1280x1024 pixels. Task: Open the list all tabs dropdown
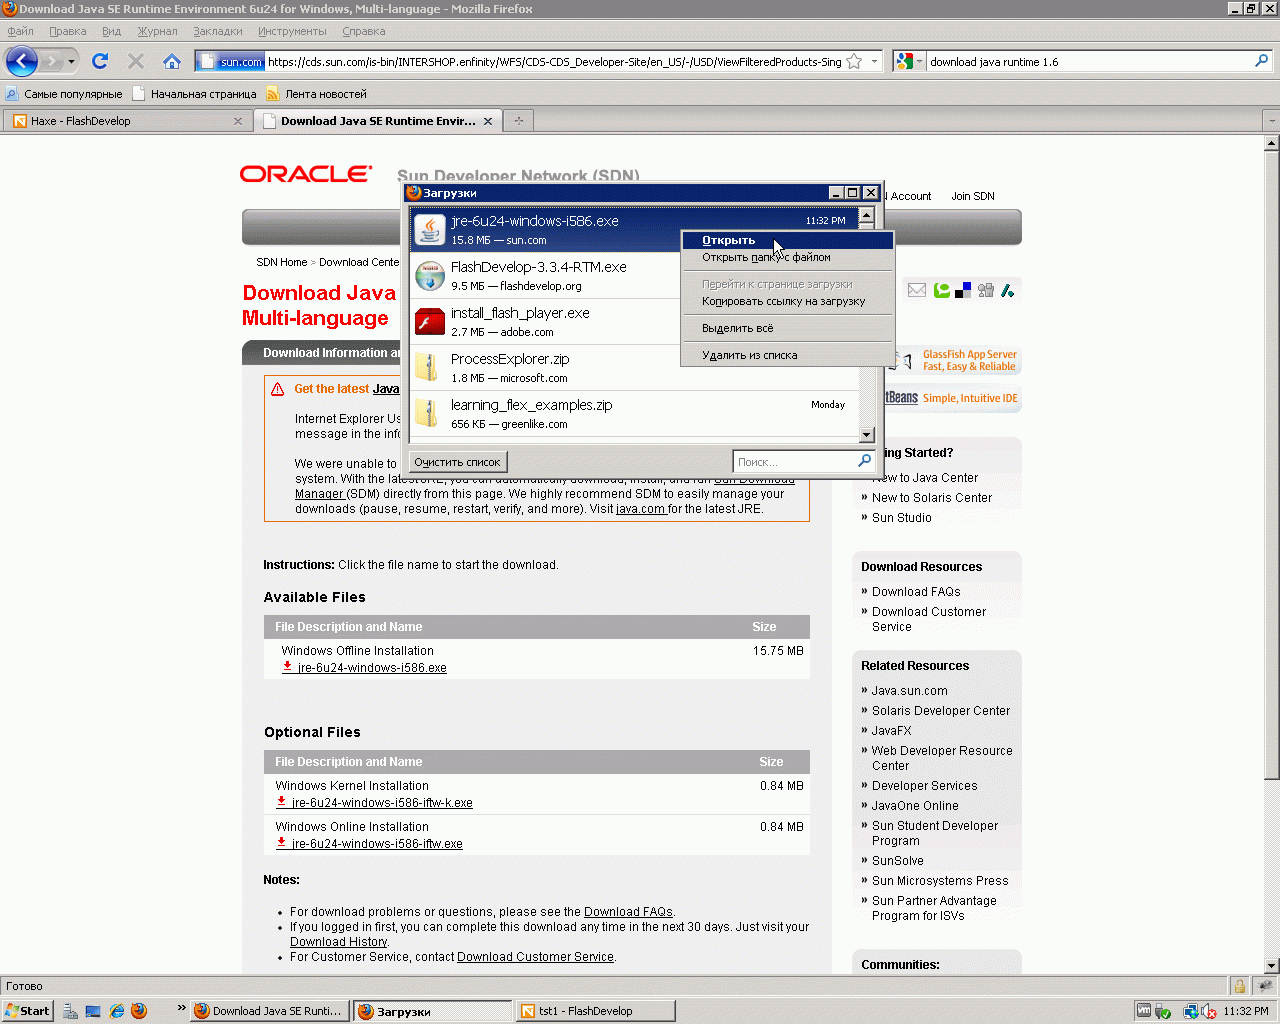1271,121
